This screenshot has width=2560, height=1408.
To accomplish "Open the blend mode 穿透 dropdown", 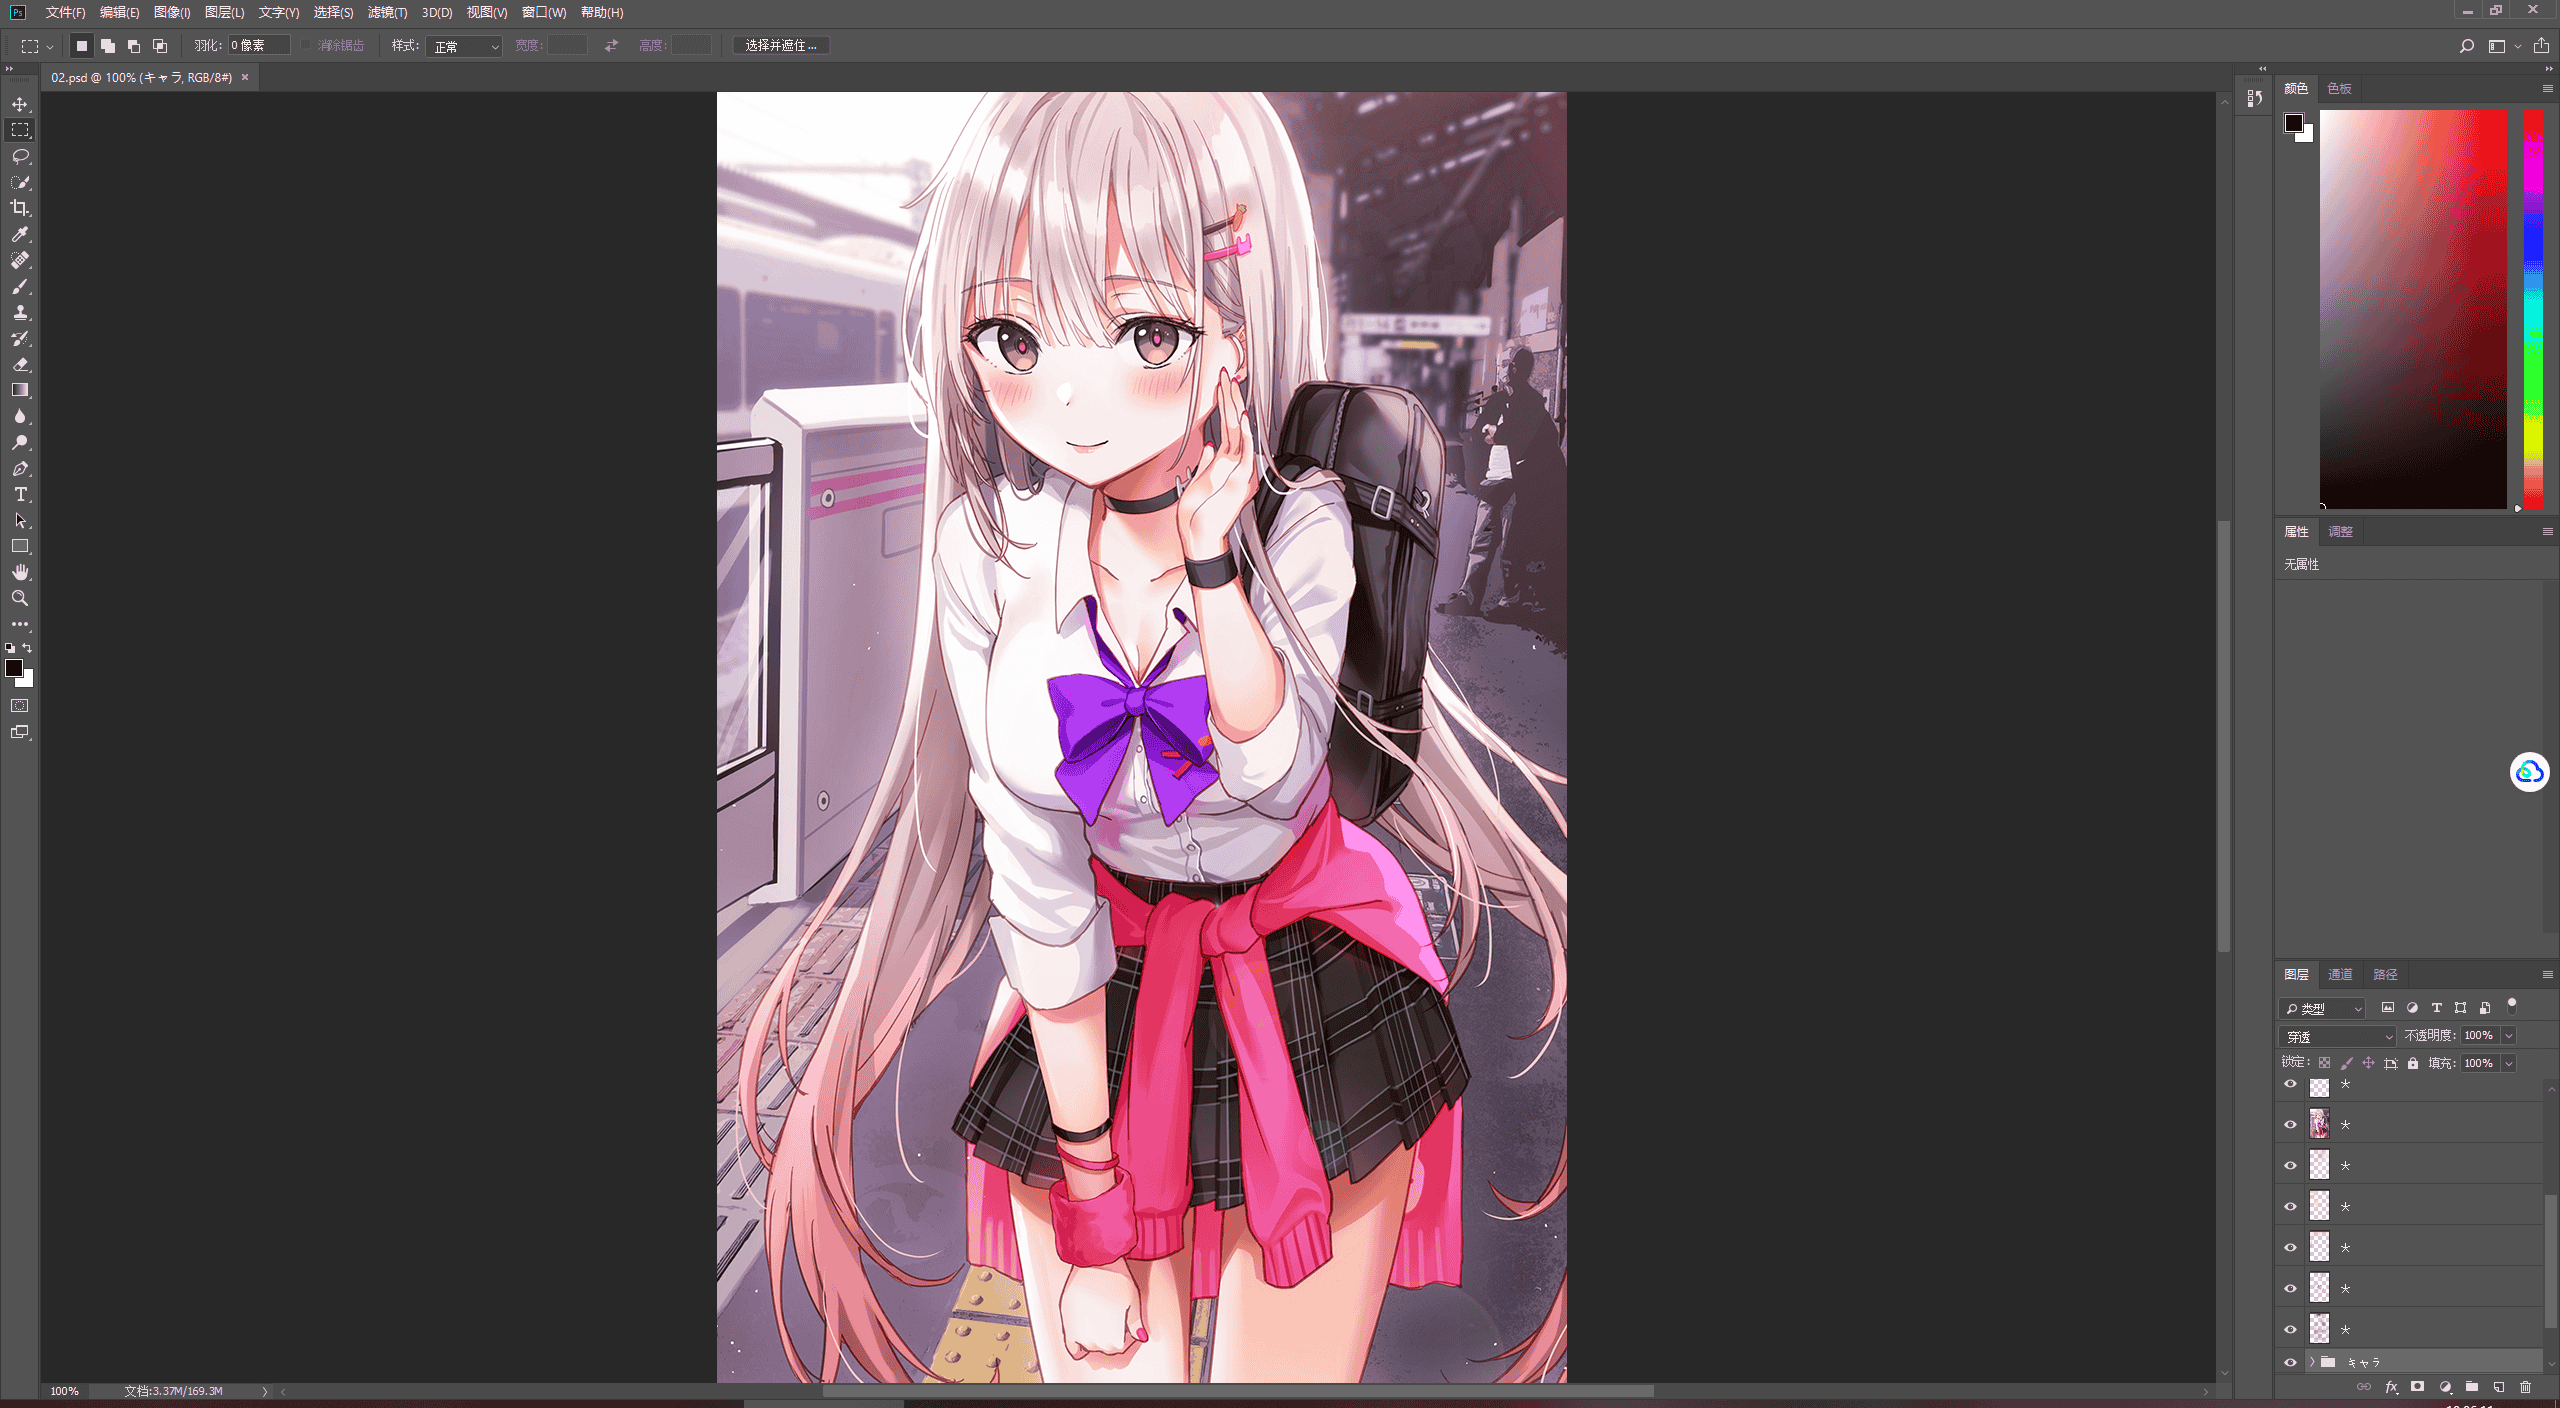I will click(x=2338, y=1036).
